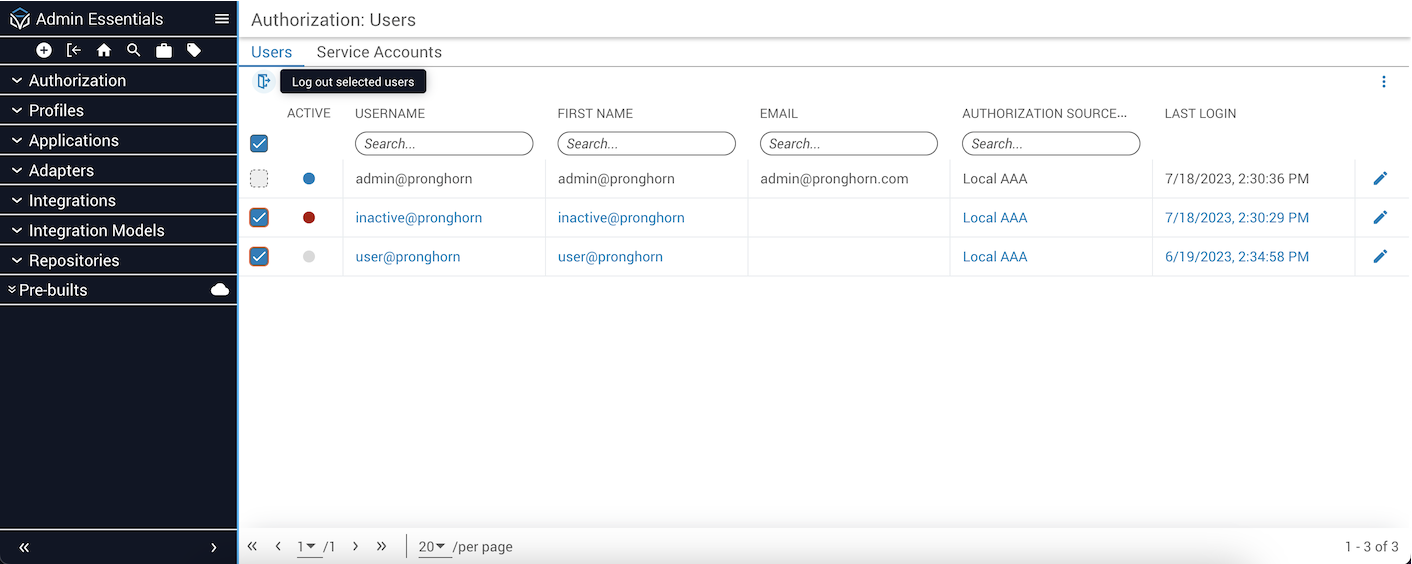Screen dimensions: 1412x564
Task: Open the hamburger menu beside Admin Essentials
Action: 222,19
